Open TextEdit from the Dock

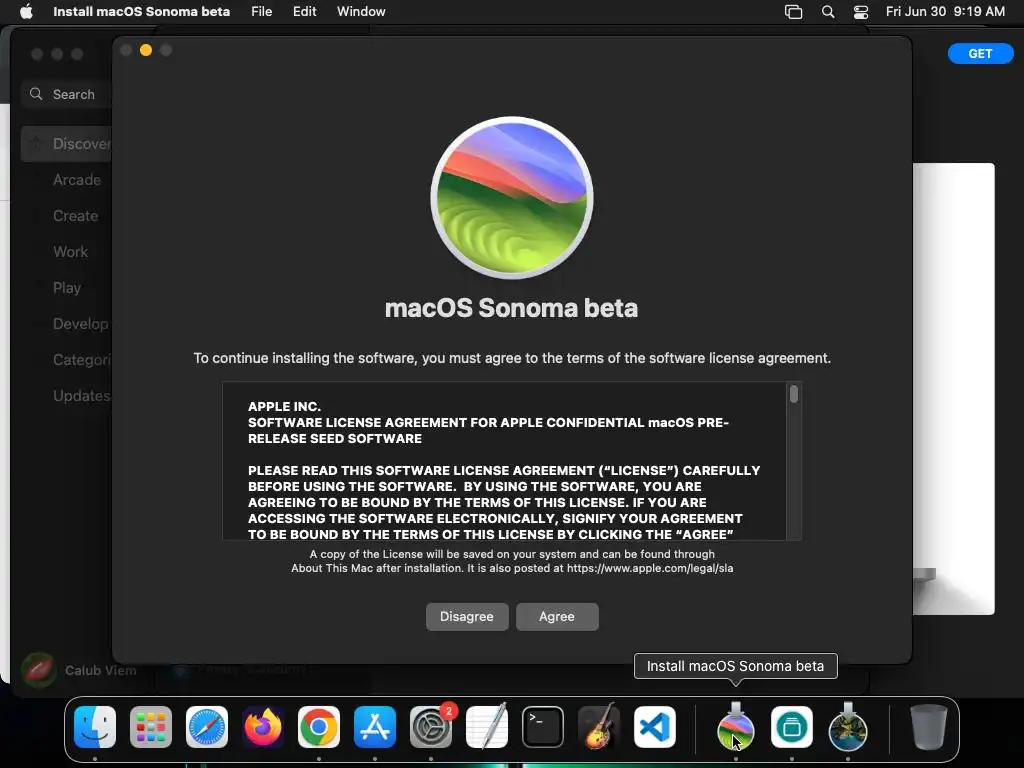click(487, 727)
